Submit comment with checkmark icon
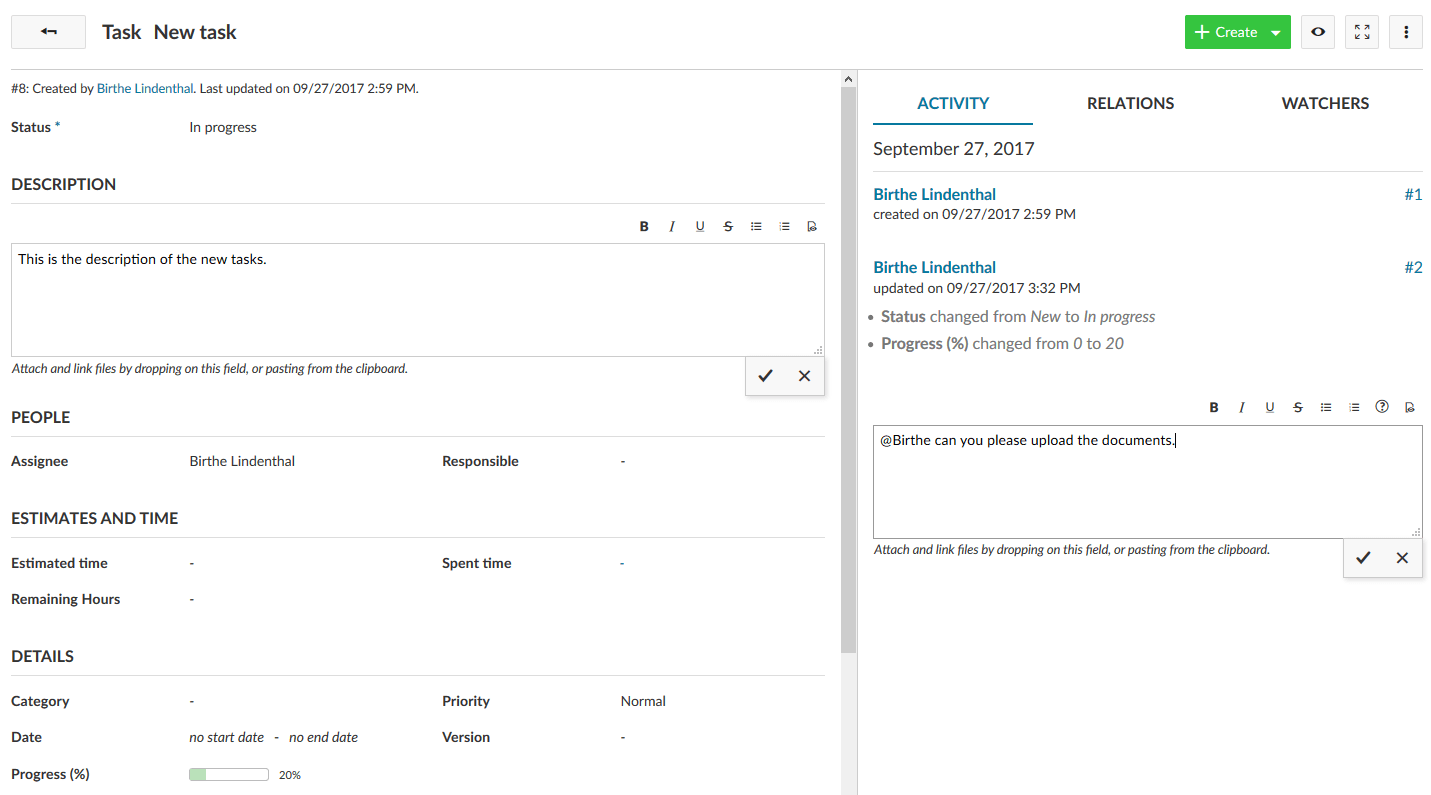 pos(1363,558)
